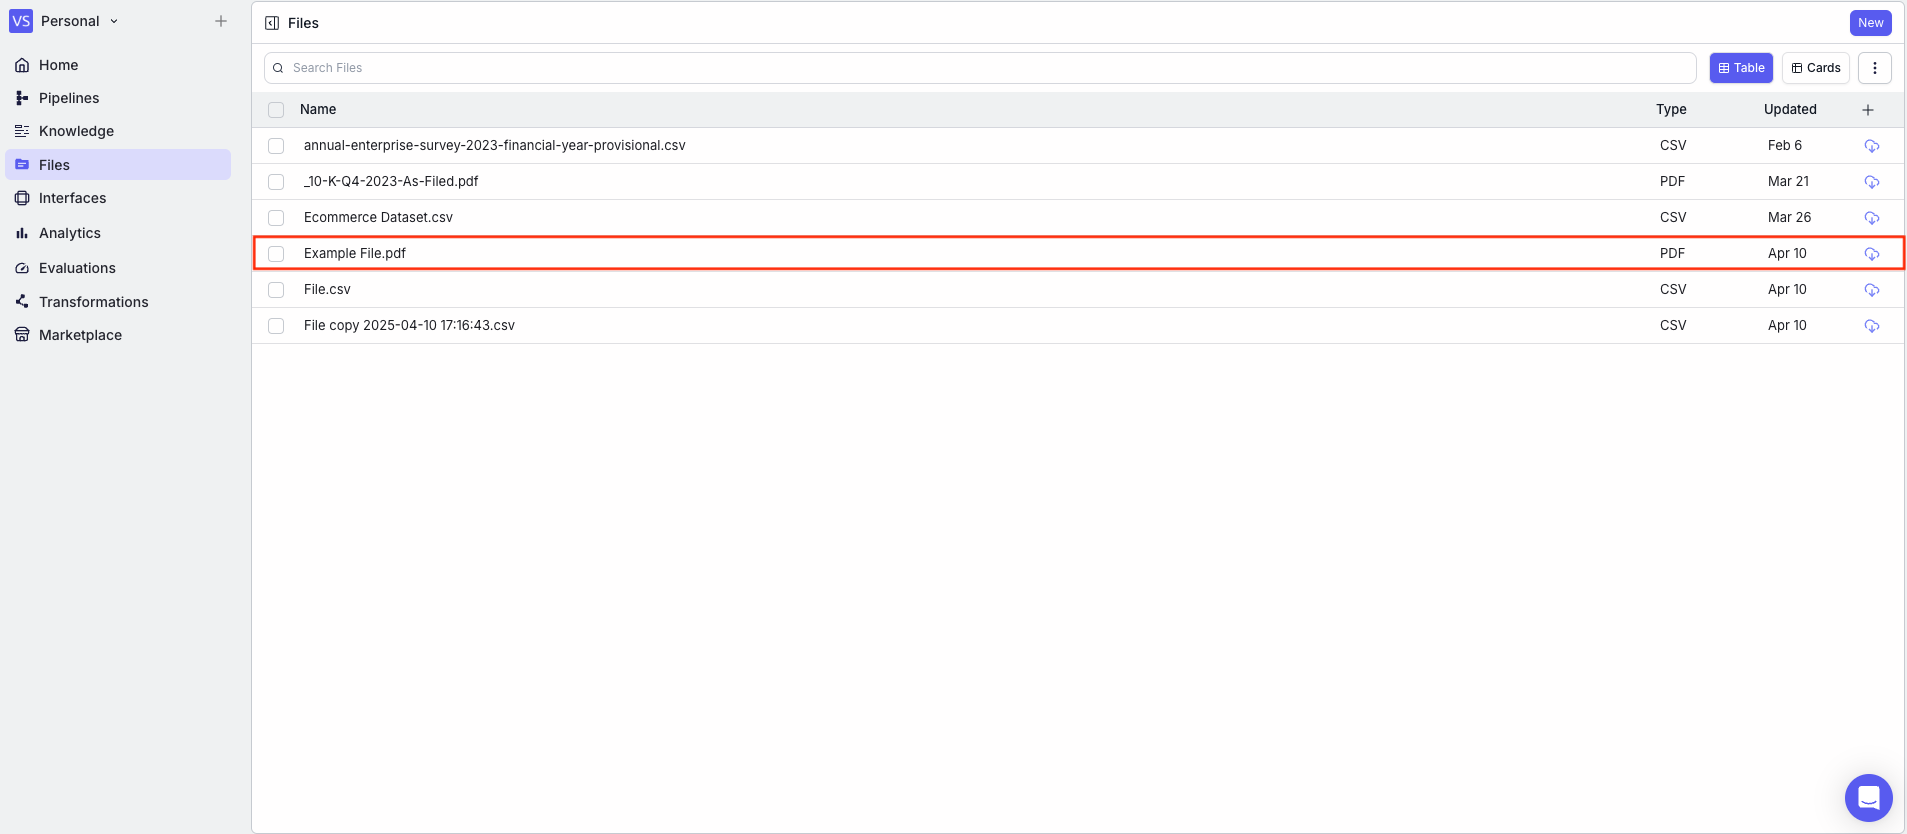Click the Type column header
The width and height of the screenshot is (1907, 834).
(1671, 110)
